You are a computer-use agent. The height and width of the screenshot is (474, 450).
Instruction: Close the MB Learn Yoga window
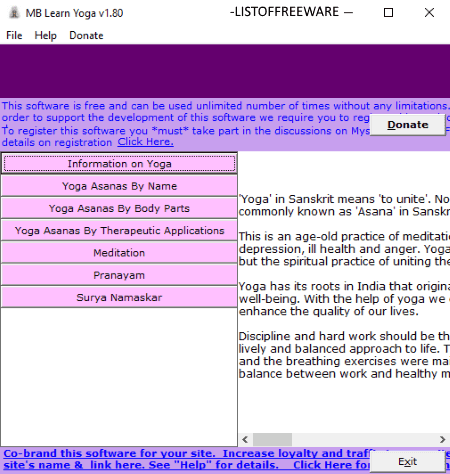(x=429, y=13)
